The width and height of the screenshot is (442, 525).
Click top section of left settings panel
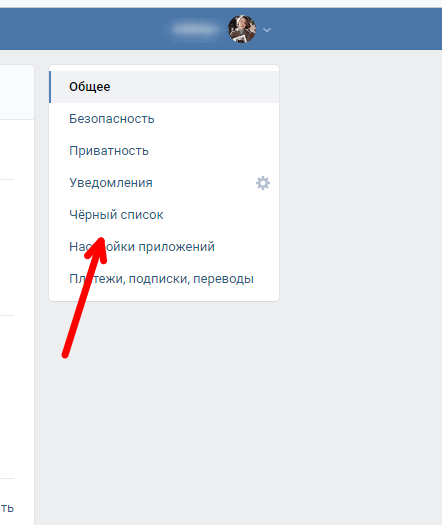tap(17, 92)
